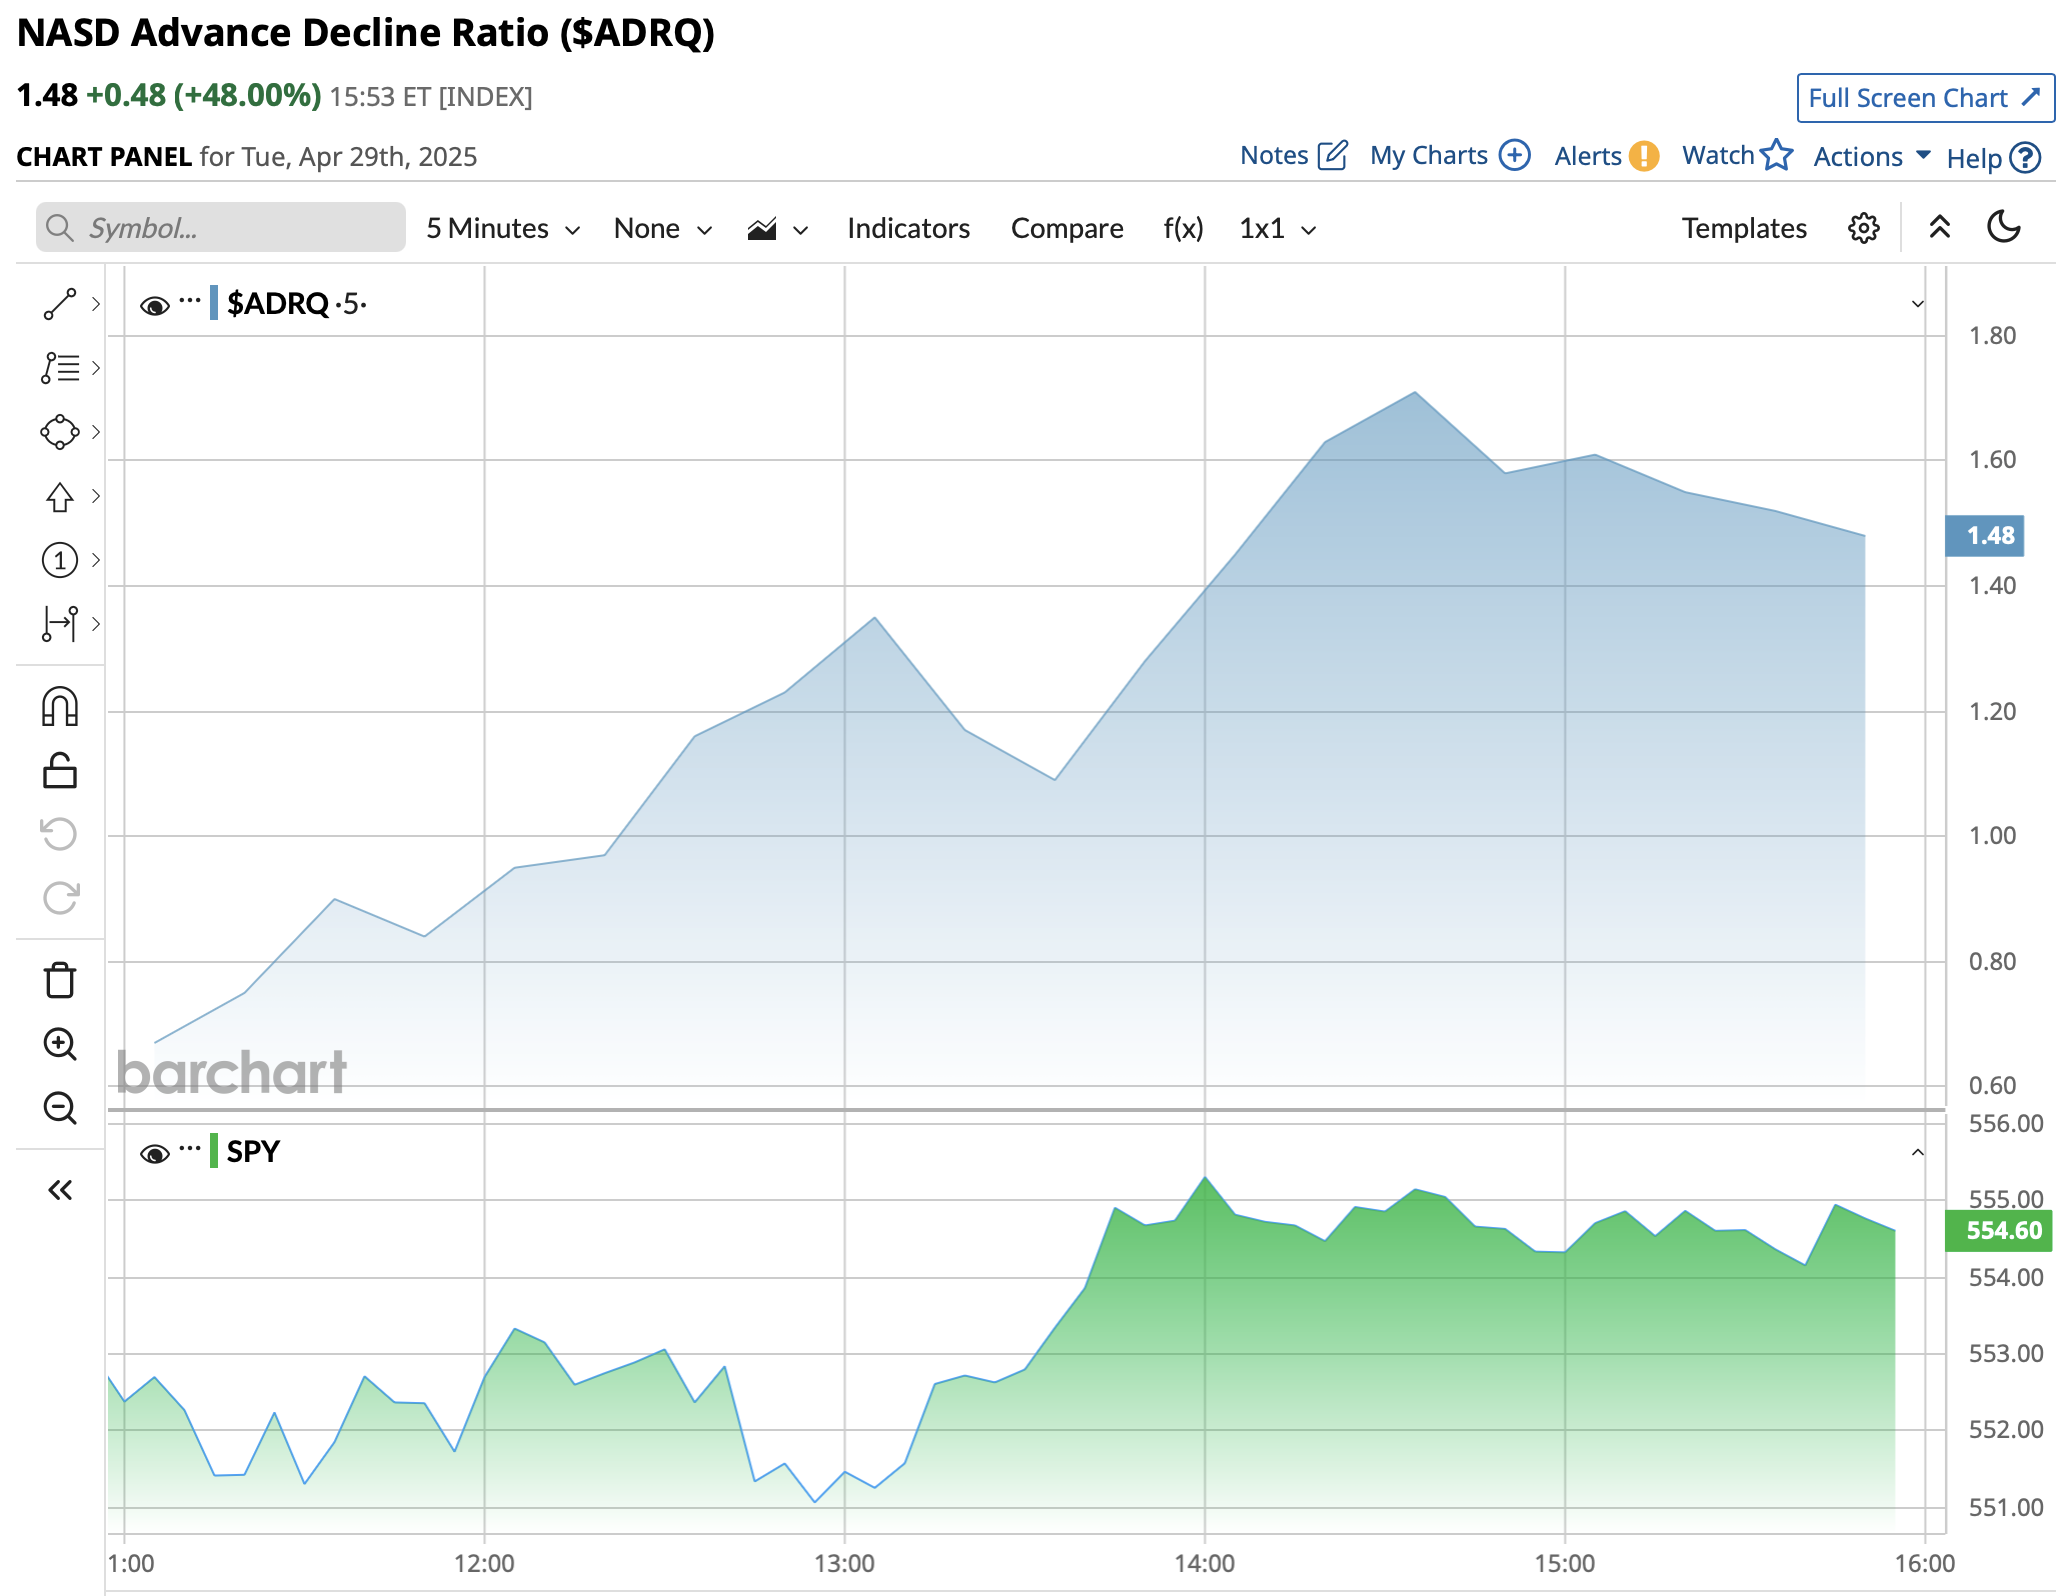The width and height of the screenshot is (2058, 1596).
Task: Activate the magnet snap mode icon
Action: tap(60, 706)
